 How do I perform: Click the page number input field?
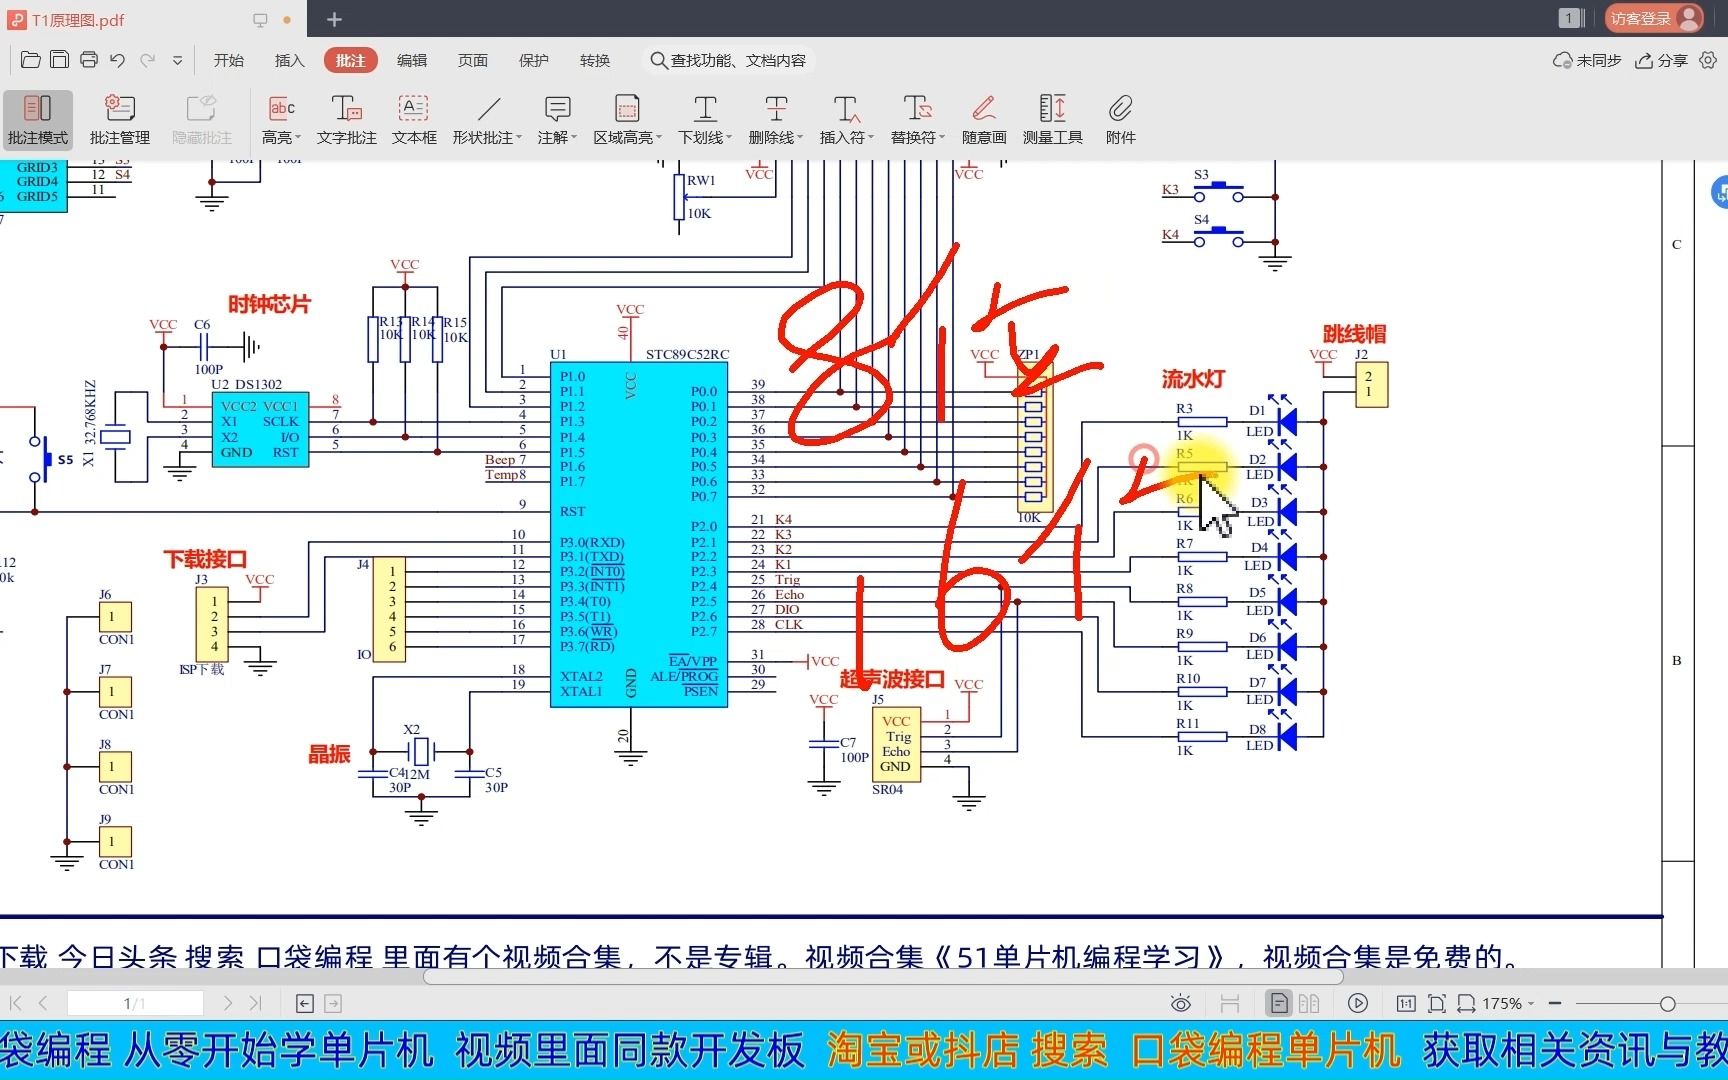pyautogui.click(x=135, y=1003)
